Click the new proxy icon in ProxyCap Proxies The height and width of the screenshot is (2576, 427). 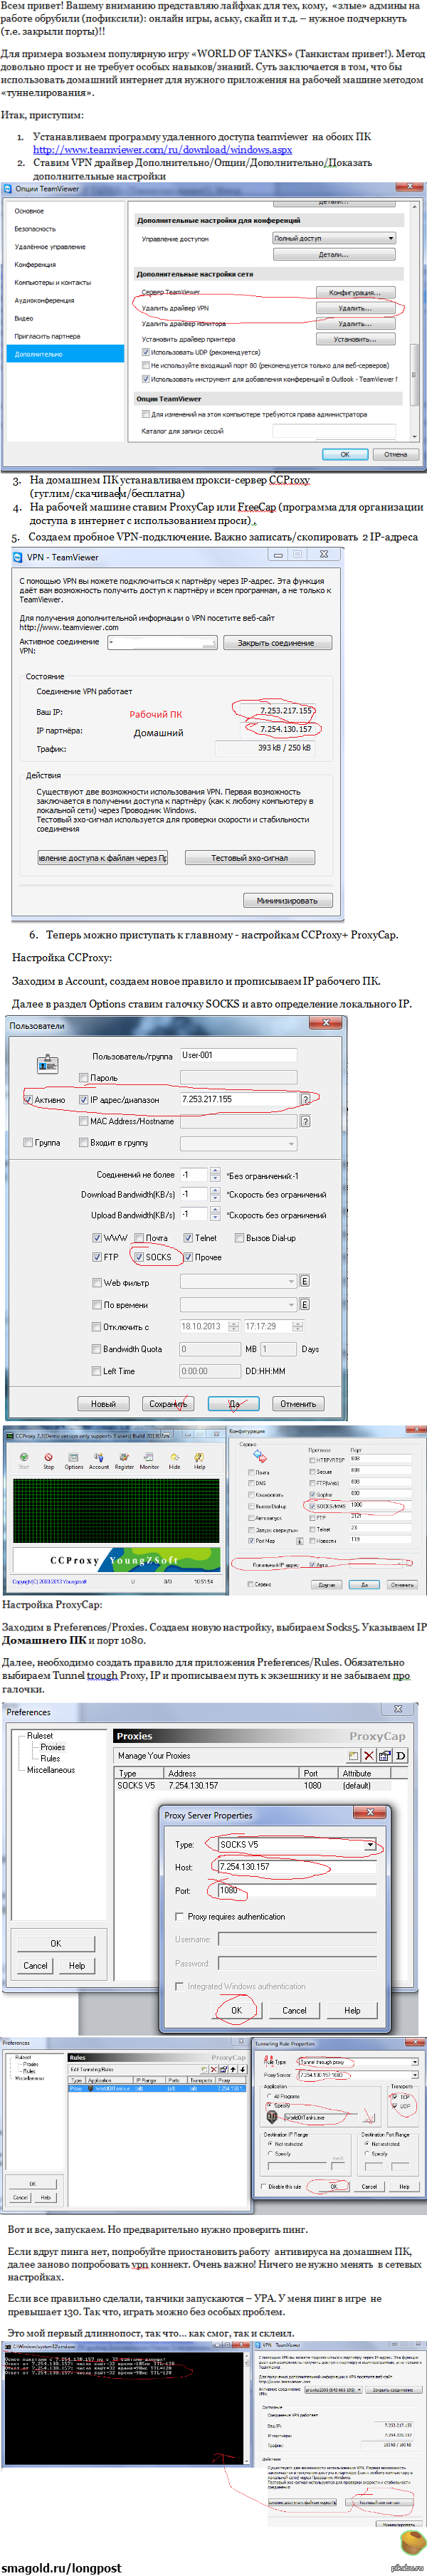click(x=354, y=1755)
